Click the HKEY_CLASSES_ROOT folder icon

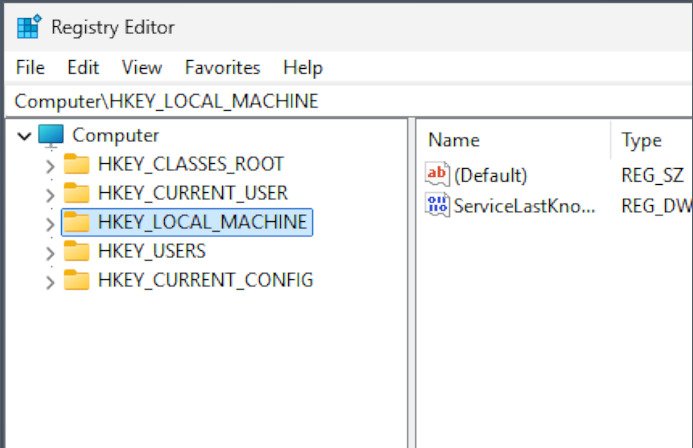coord(76,164)
